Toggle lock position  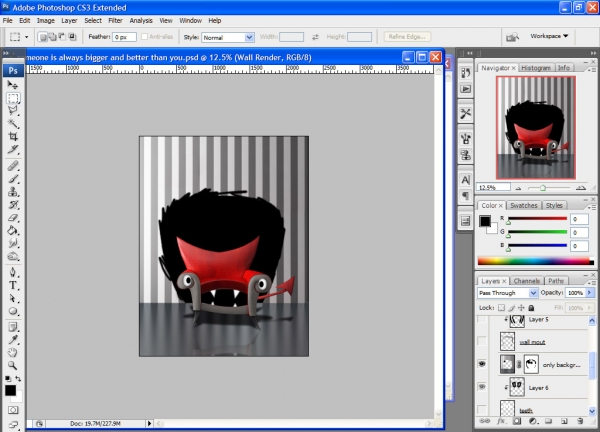pos(521,308)
